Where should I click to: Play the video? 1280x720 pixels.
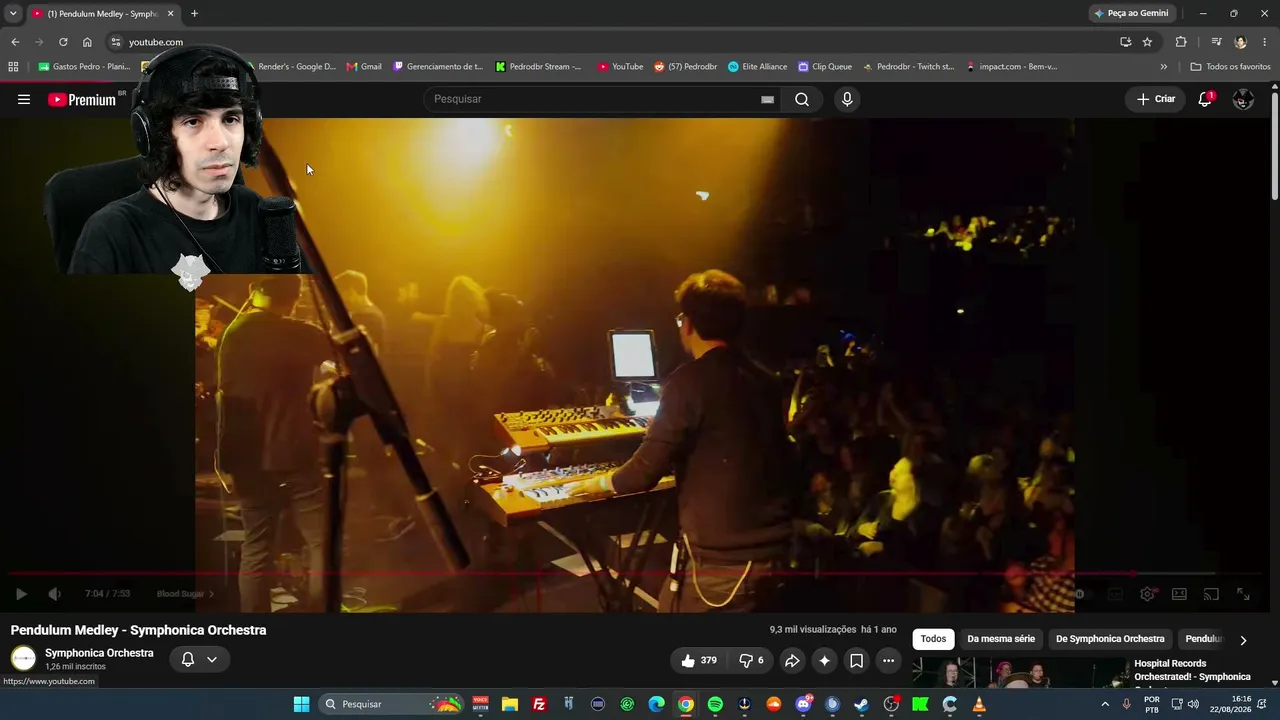point(21,594)
